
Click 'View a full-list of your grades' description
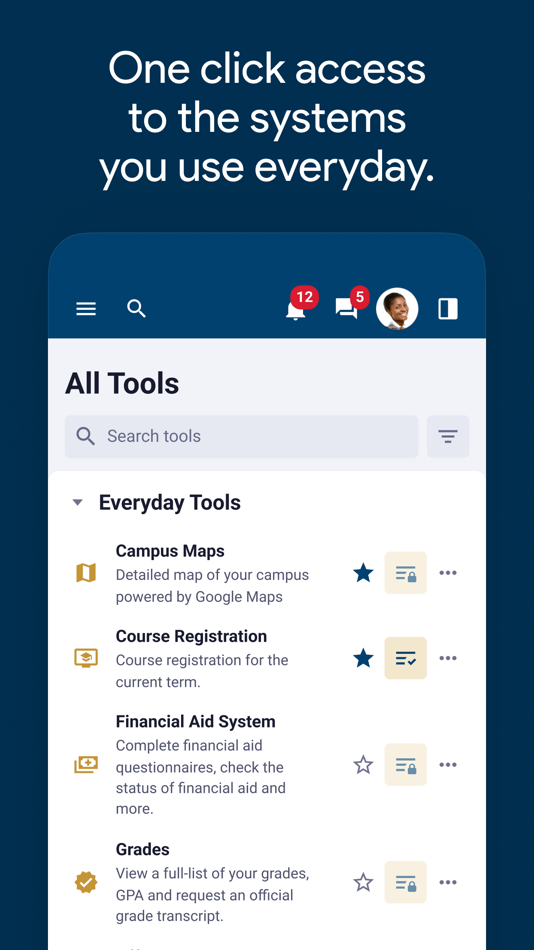click(213, 895)
